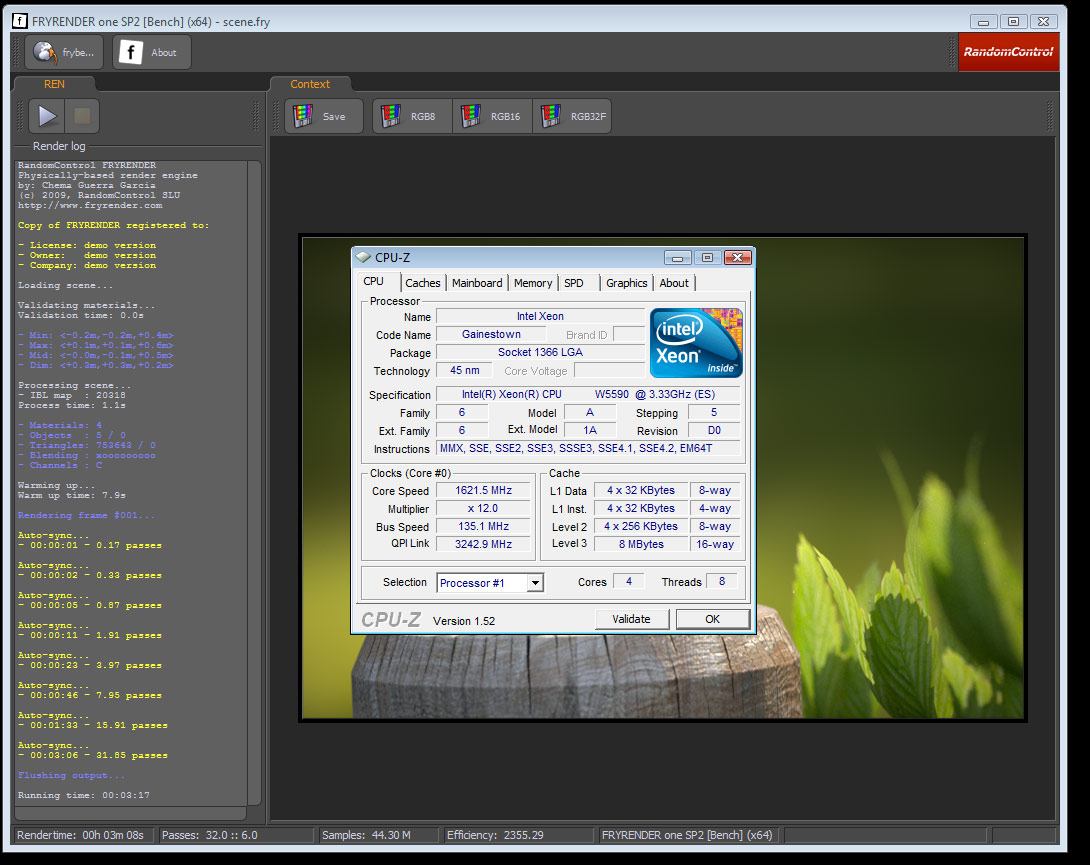Viewport: 1090px width, 865px height.
Task: Click the frybench penguin icon button
Action: point(64,52)
